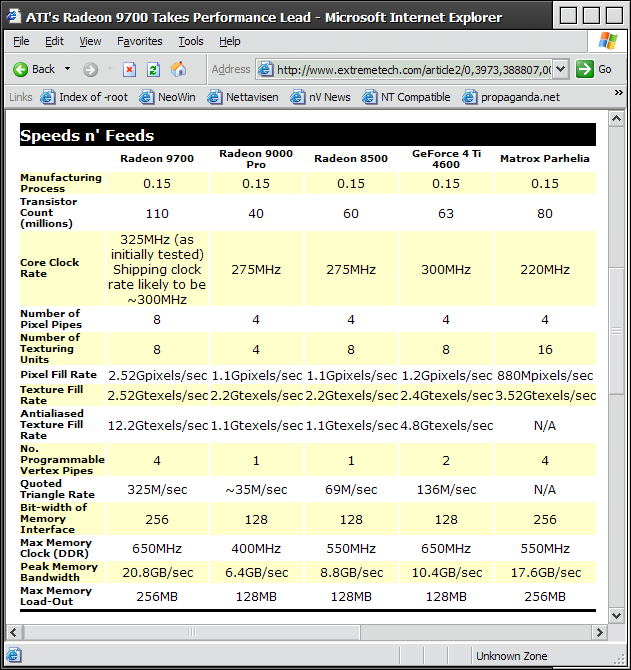The height and width of the screenshot is (670, 631).
Task: Click the Links toolbar label
Action: (x=21, y=97)
